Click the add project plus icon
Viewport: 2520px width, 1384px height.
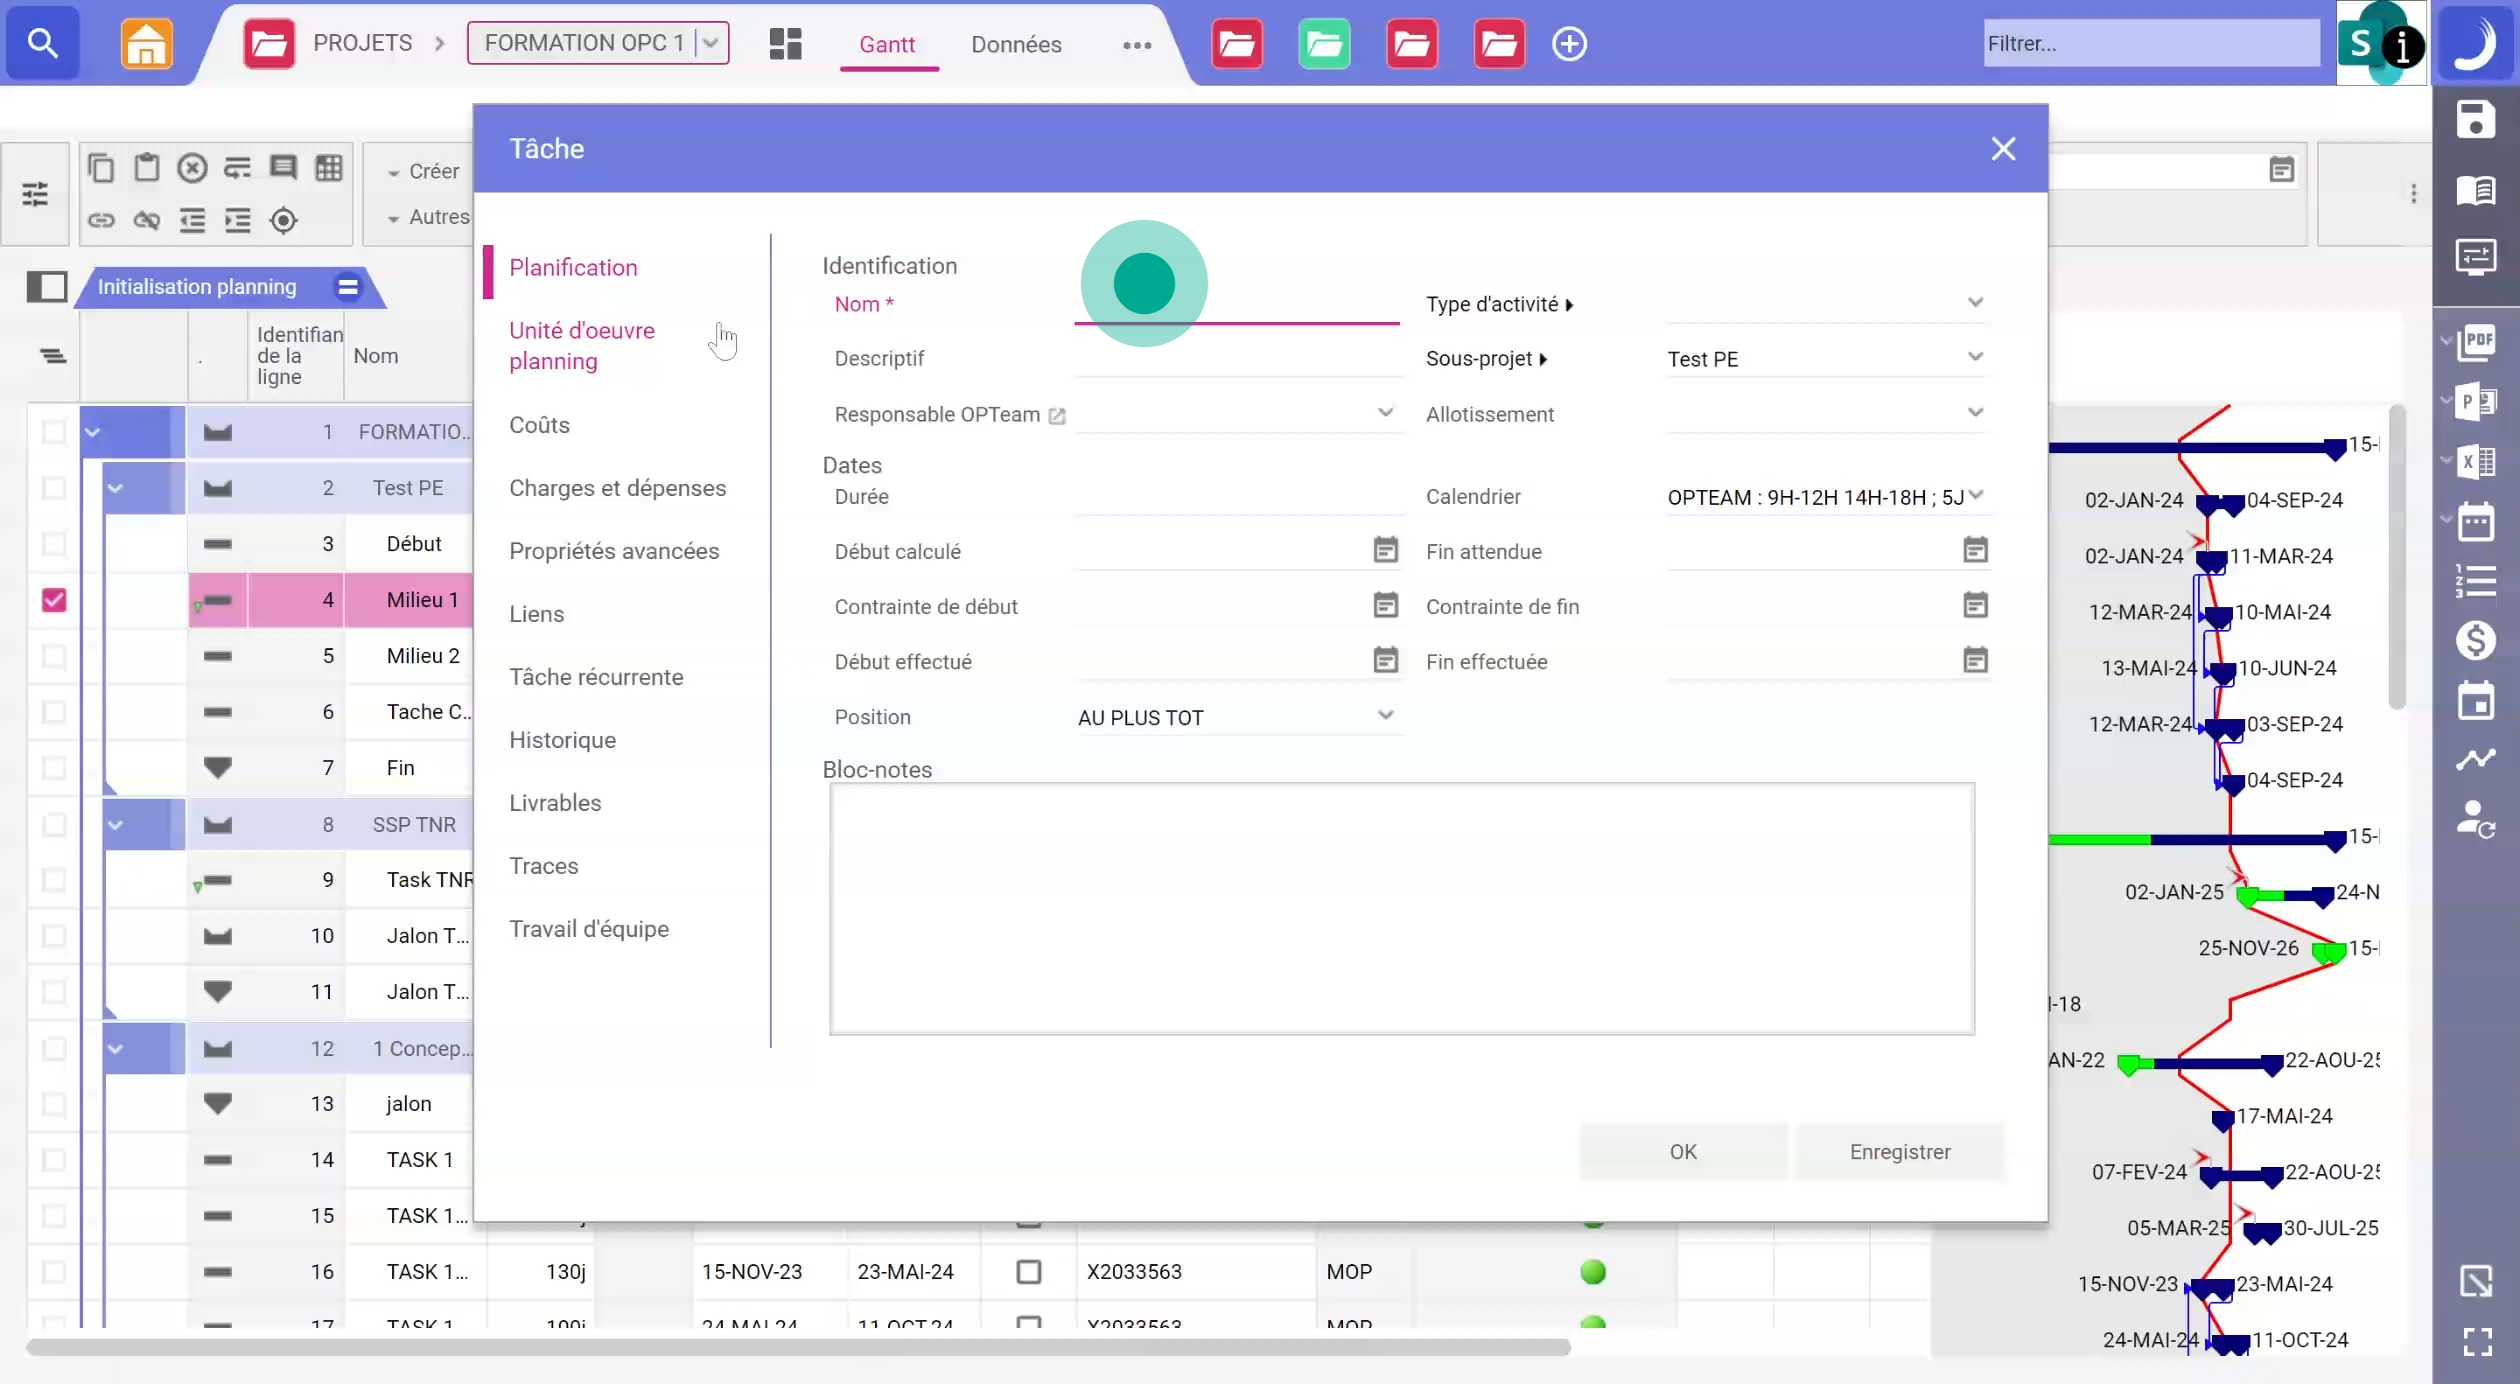pyautogui.click(x=1568, y=44)
